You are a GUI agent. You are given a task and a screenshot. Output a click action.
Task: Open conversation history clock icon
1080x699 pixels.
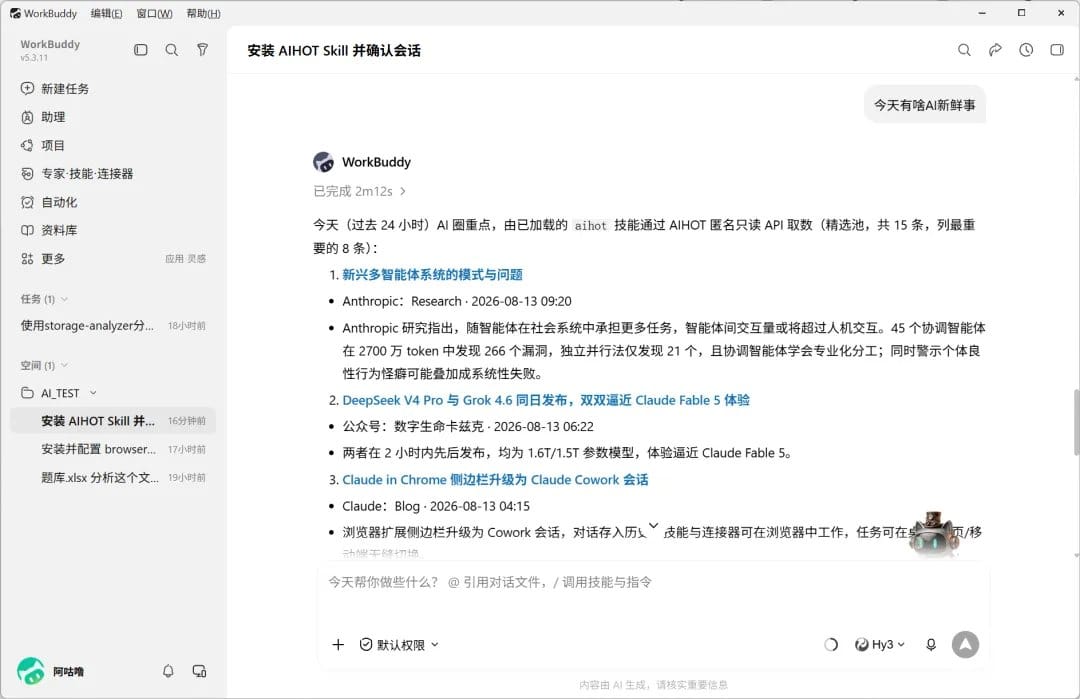pos(1026,50)
